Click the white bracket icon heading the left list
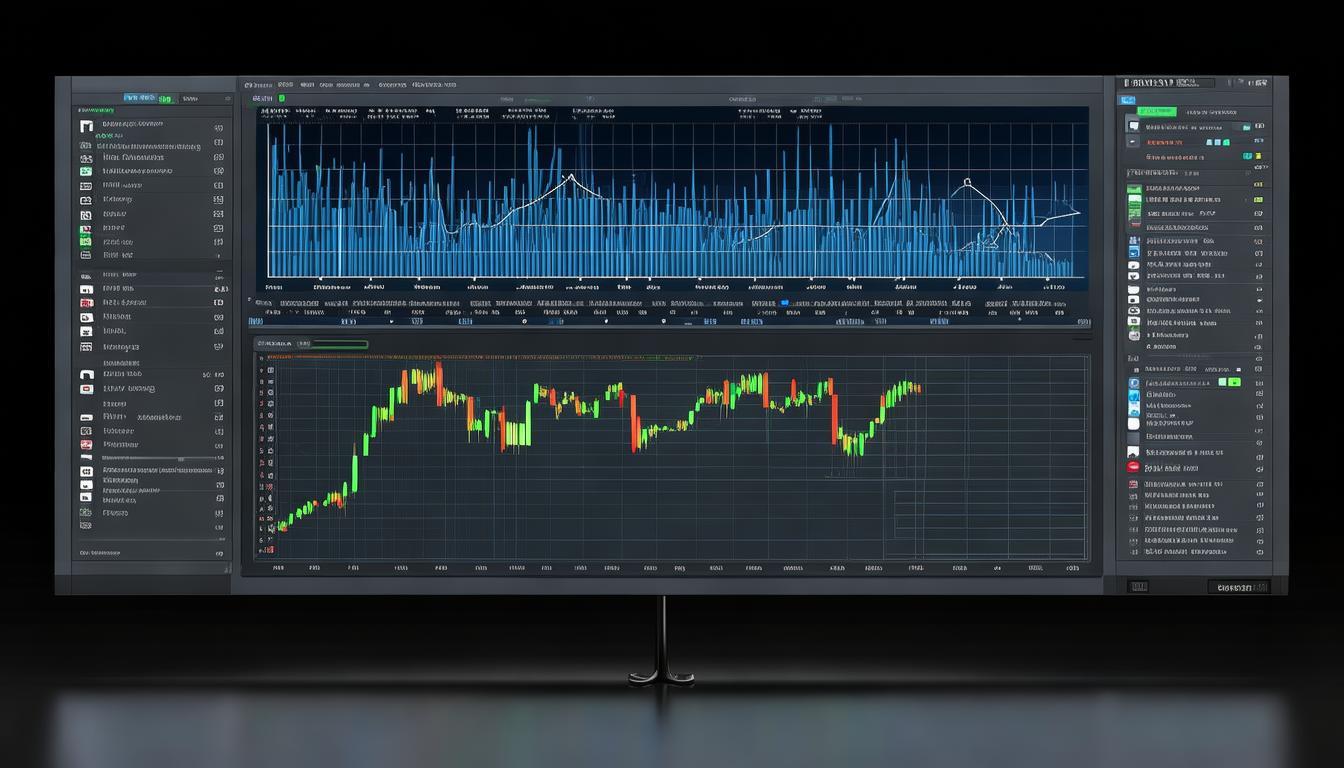1344x768 pixels. point(86,126)
